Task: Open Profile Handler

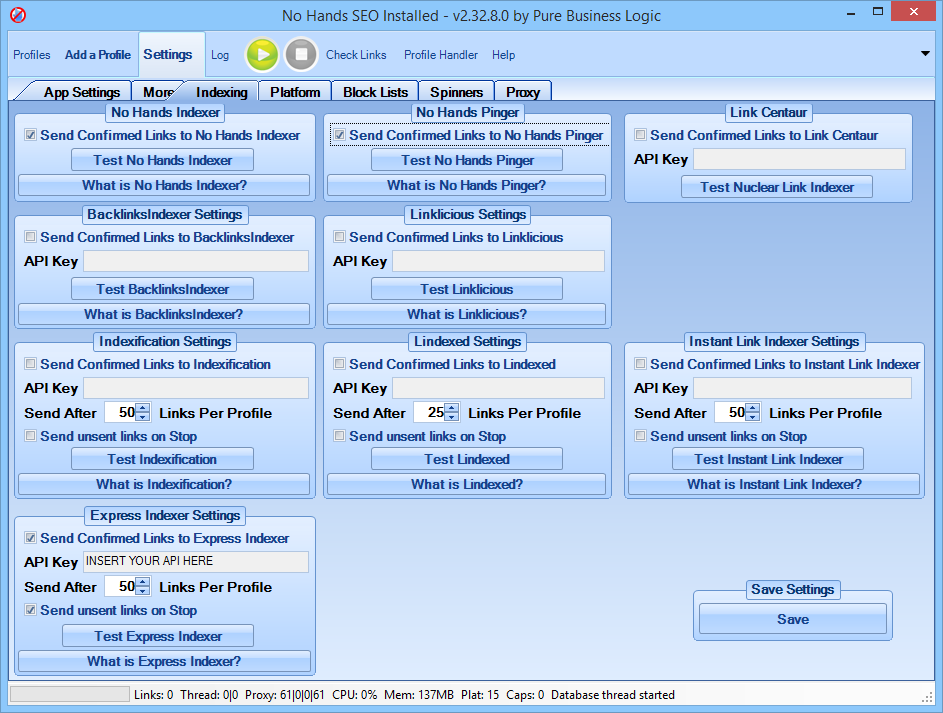Action: coord(441,55)
